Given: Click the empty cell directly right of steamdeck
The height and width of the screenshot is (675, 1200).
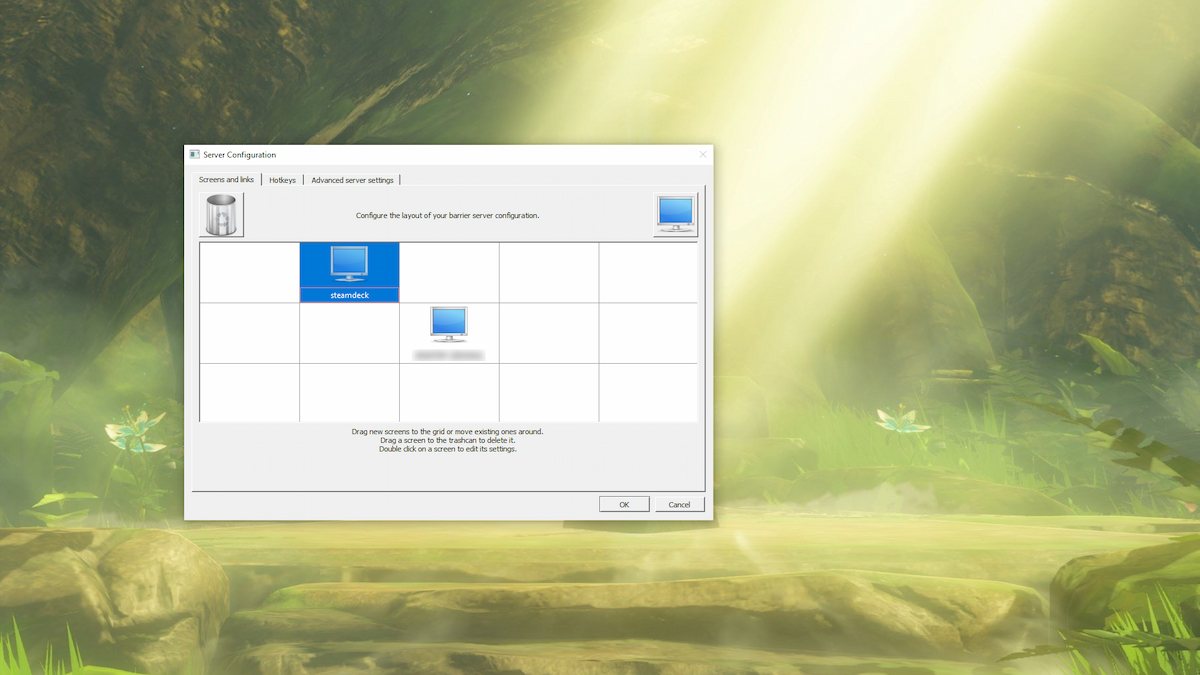Looking at the screenshot, I should pyautogui.click(x=449, y=272).
